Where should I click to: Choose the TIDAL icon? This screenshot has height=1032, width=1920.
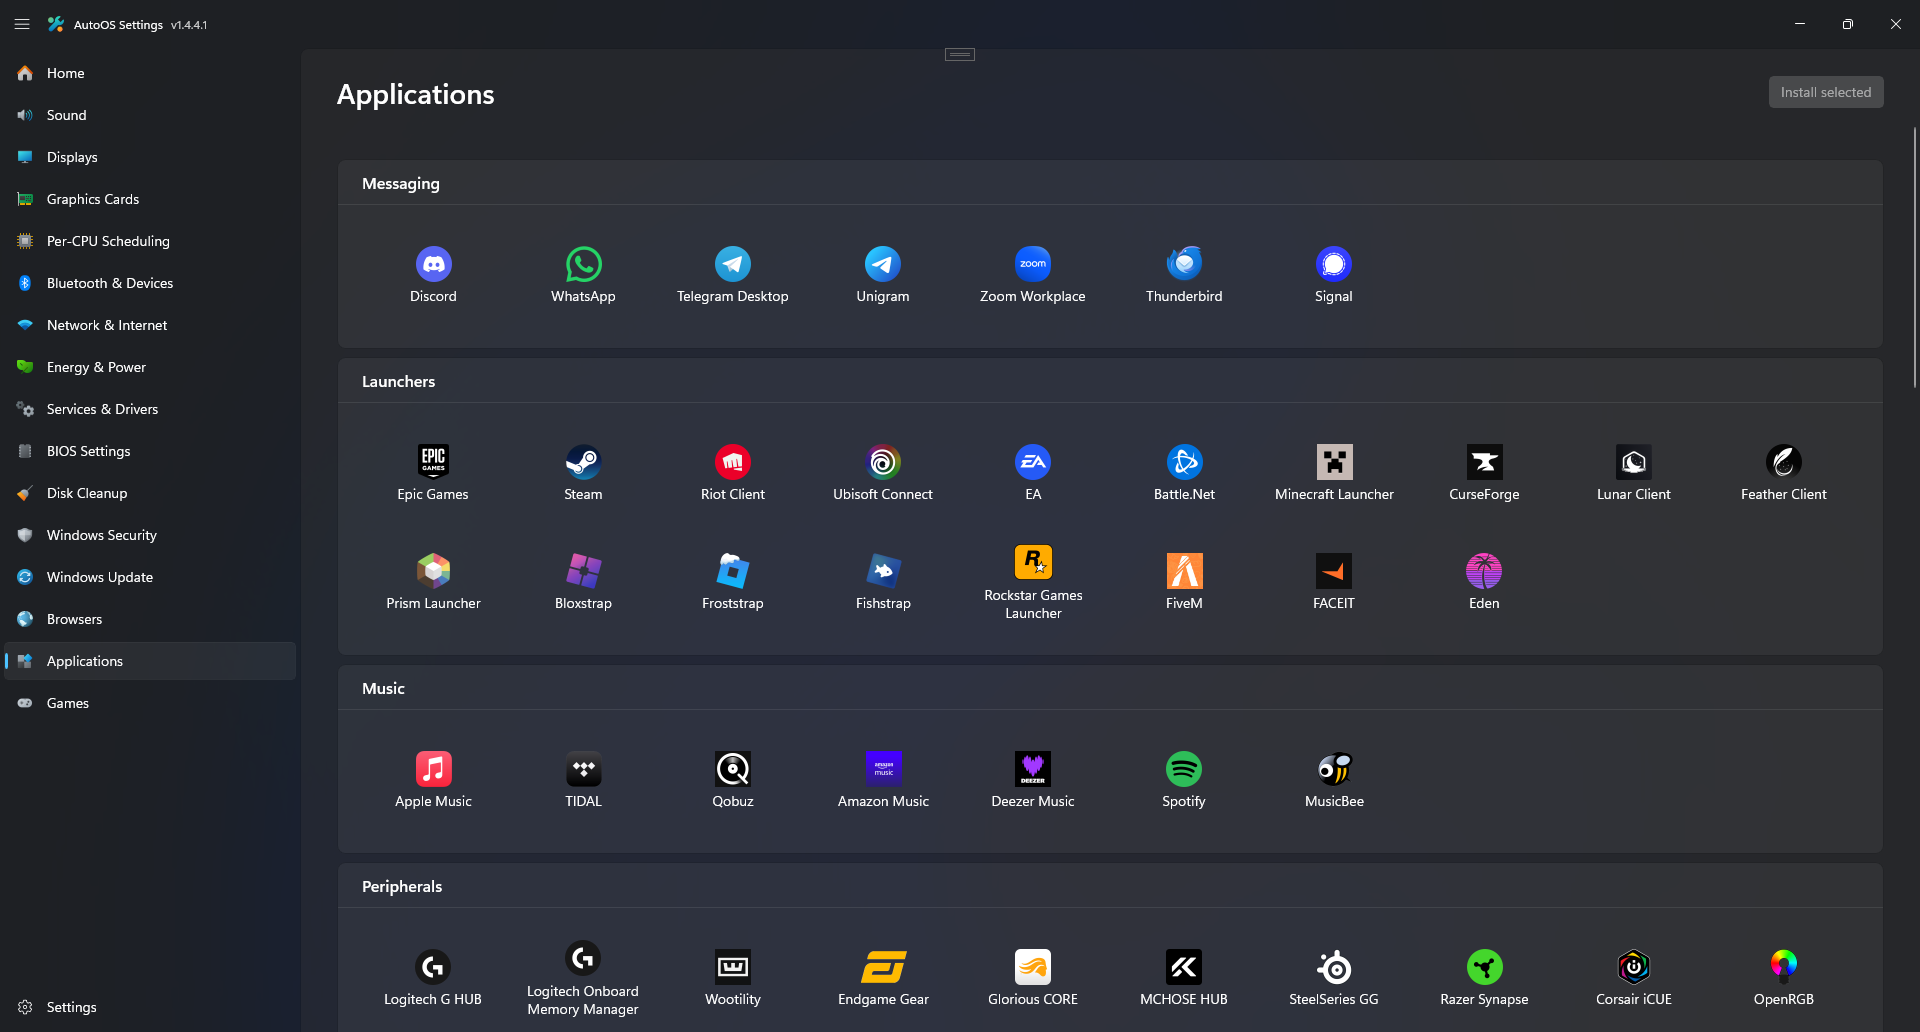click(x=583, y=769)
